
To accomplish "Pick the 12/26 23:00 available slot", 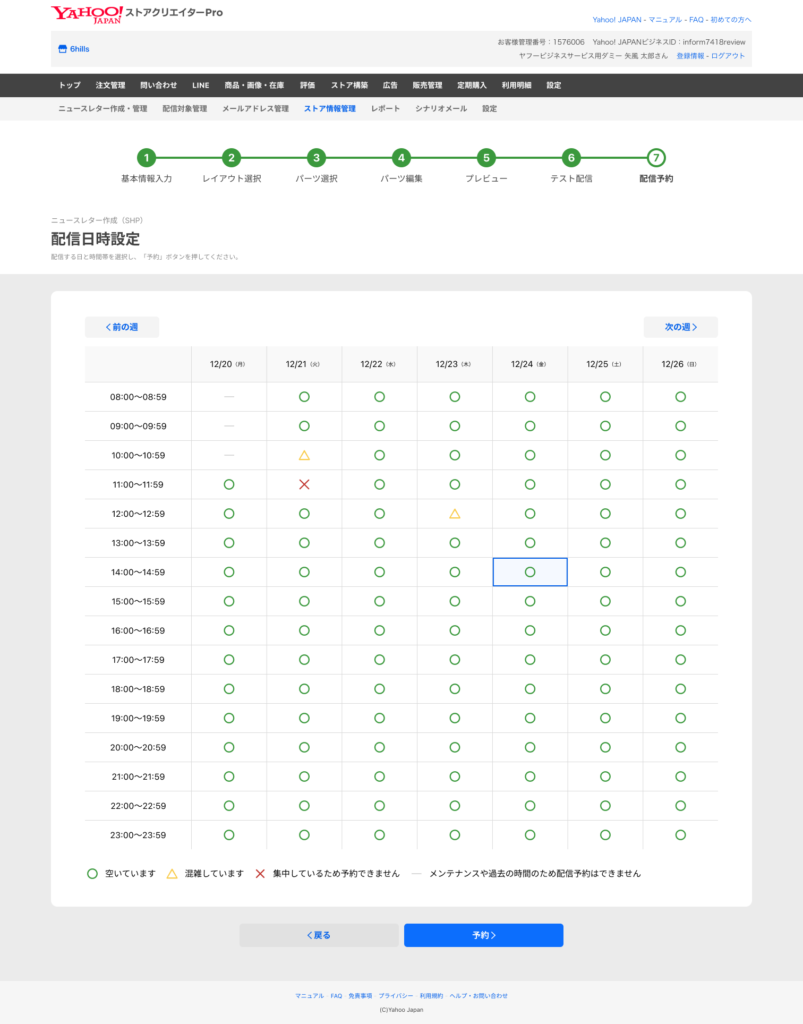I will 680,835.
